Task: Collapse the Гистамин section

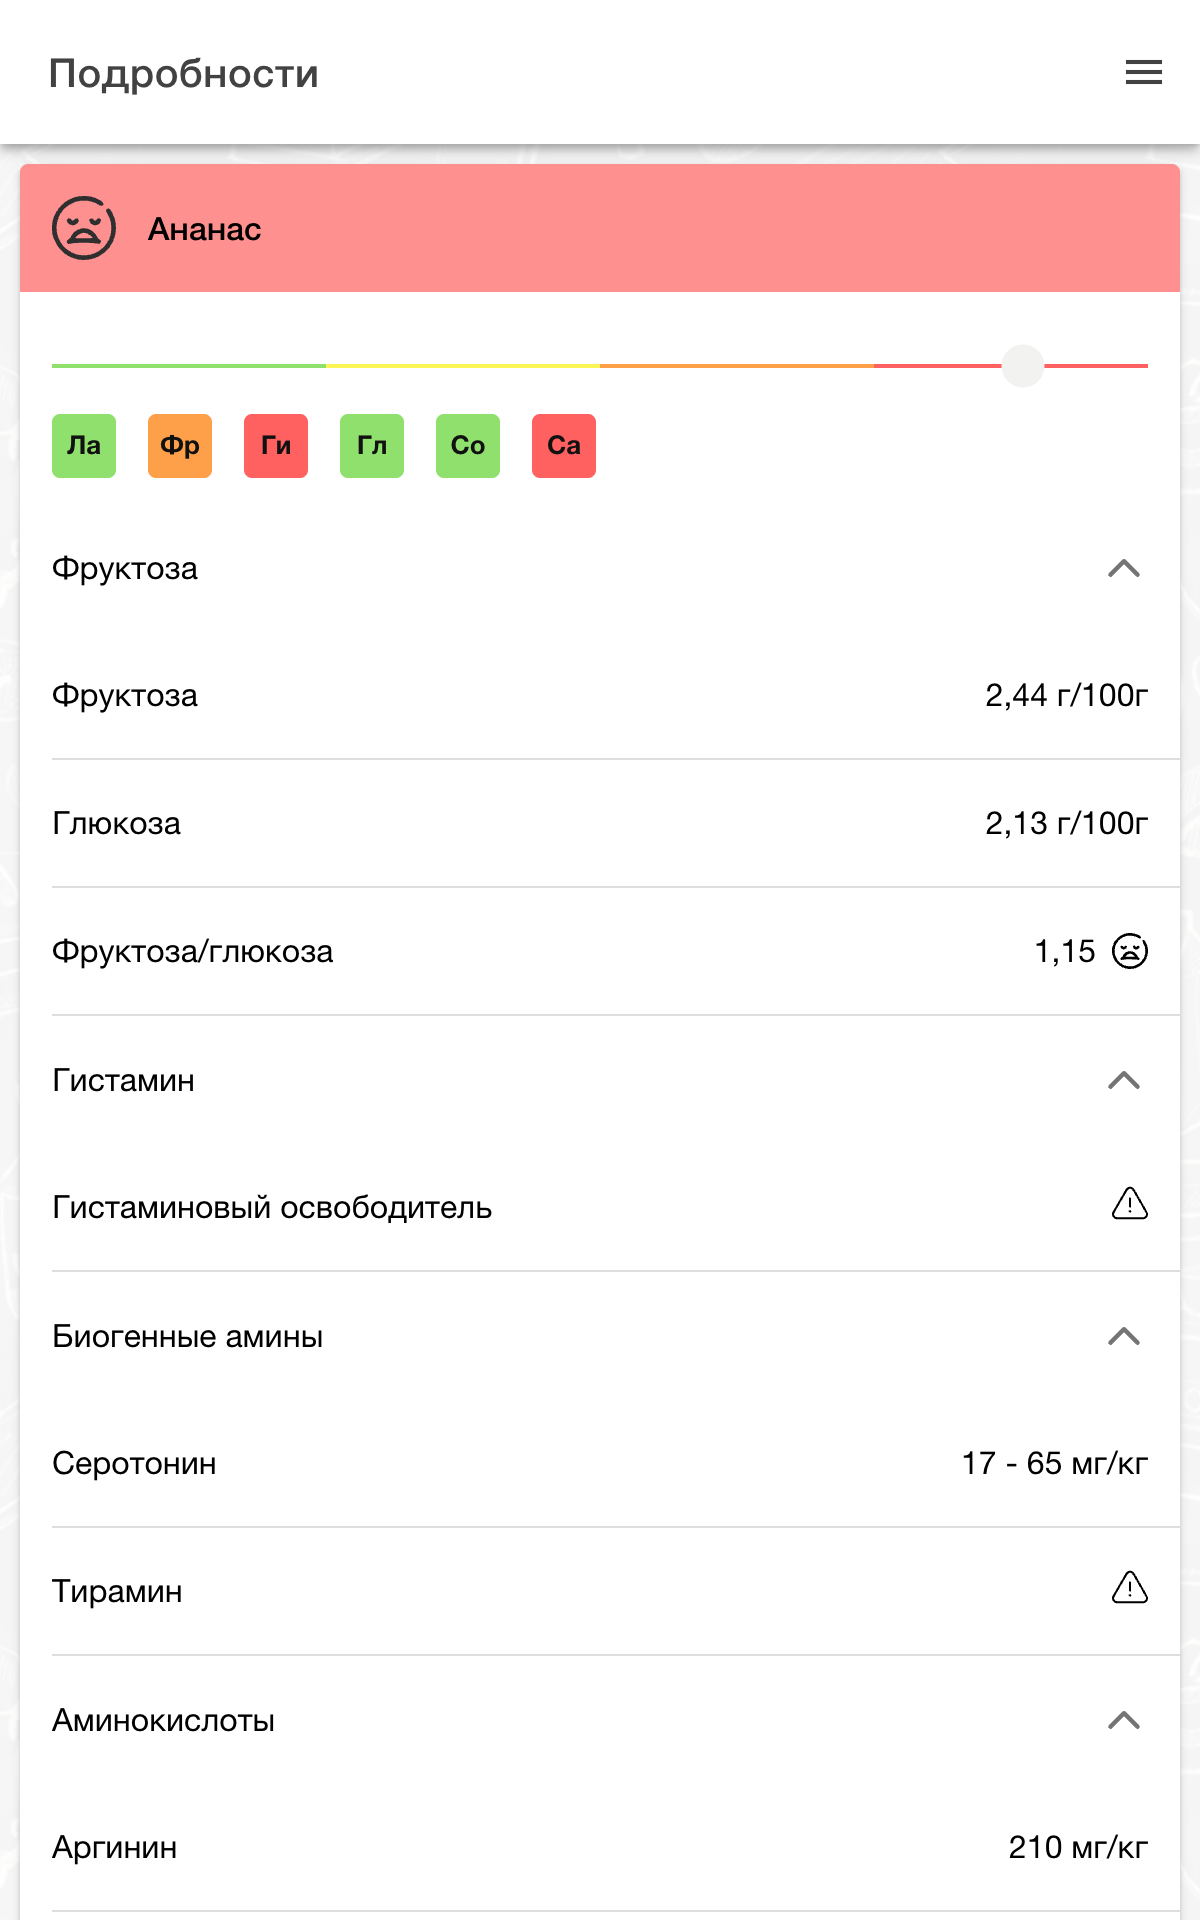Action: (1124, 1080)
